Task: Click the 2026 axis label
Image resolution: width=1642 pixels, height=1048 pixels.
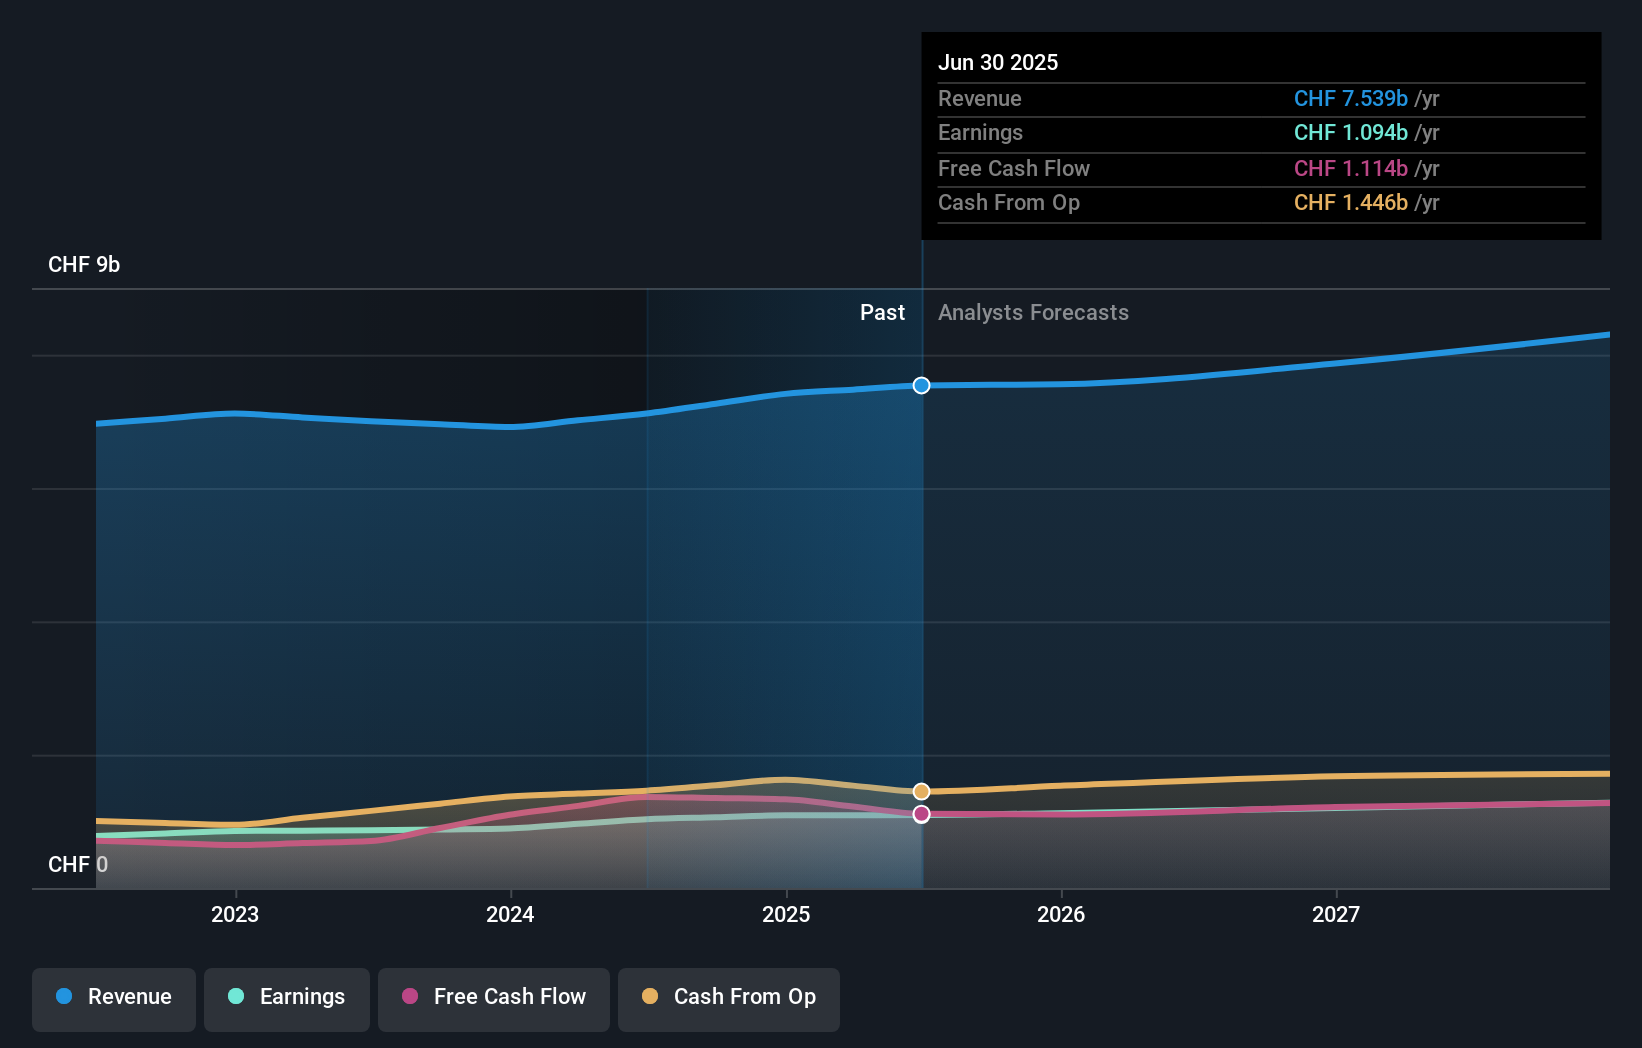Action: tap(1061, 913)
